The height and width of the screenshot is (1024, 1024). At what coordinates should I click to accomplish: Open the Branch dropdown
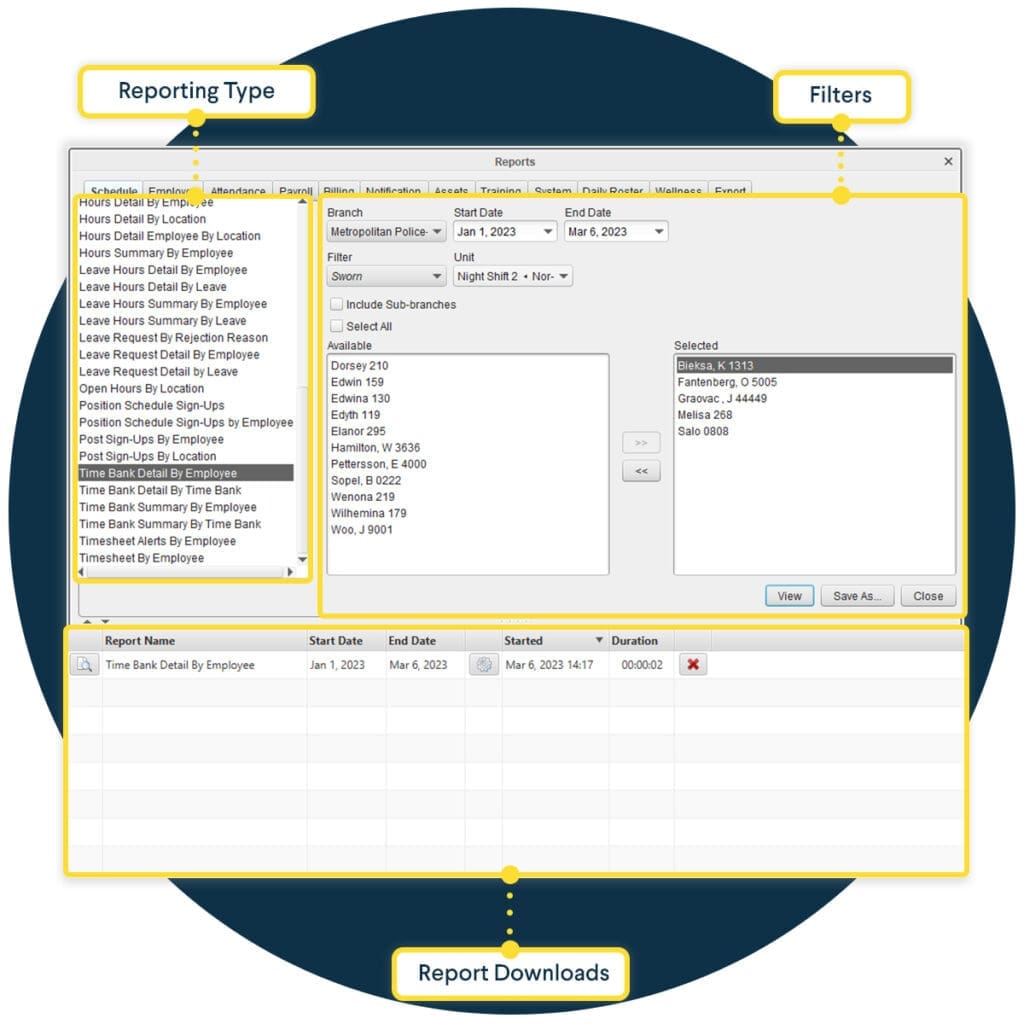tap(386, 232)
